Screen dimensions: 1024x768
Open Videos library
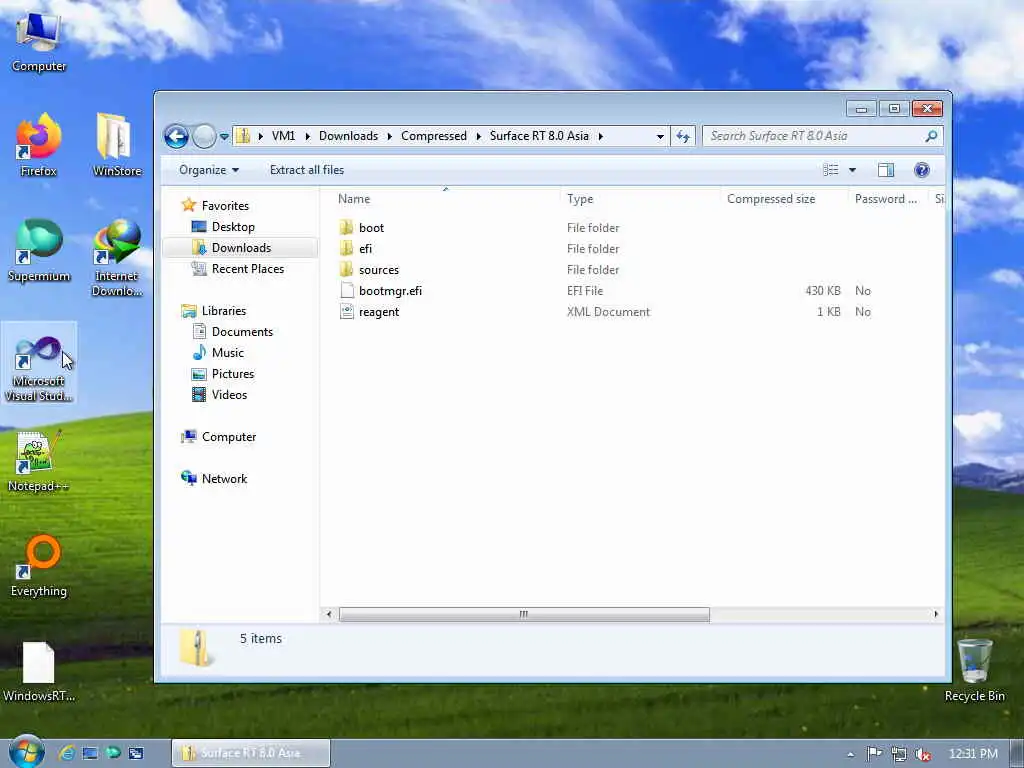click(229, 394)
